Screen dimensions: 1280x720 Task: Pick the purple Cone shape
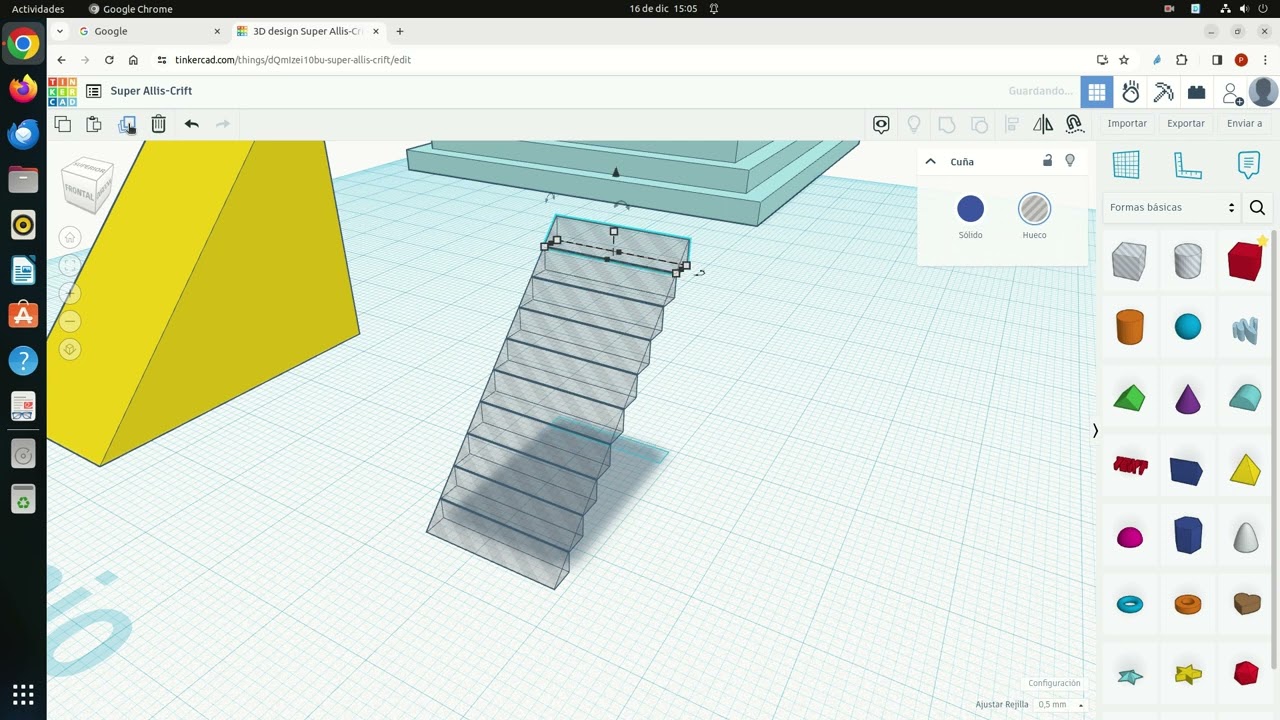1187,398
